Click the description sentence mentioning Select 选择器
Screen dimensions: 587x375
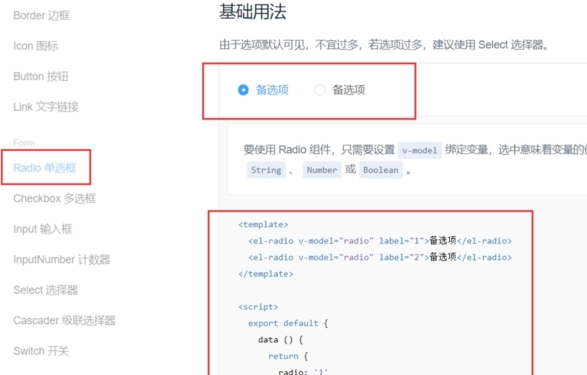click(x=384, y=45)
